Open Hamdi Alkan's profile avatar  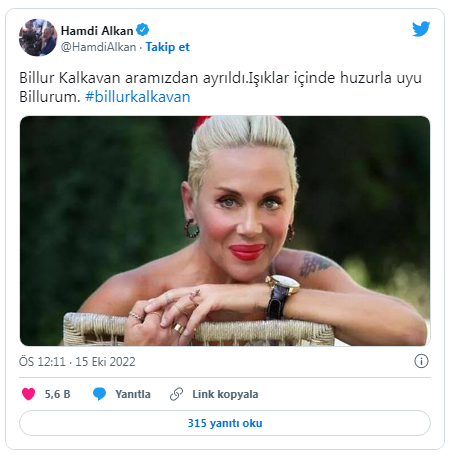pyautogui.click(x=38, y=38)
